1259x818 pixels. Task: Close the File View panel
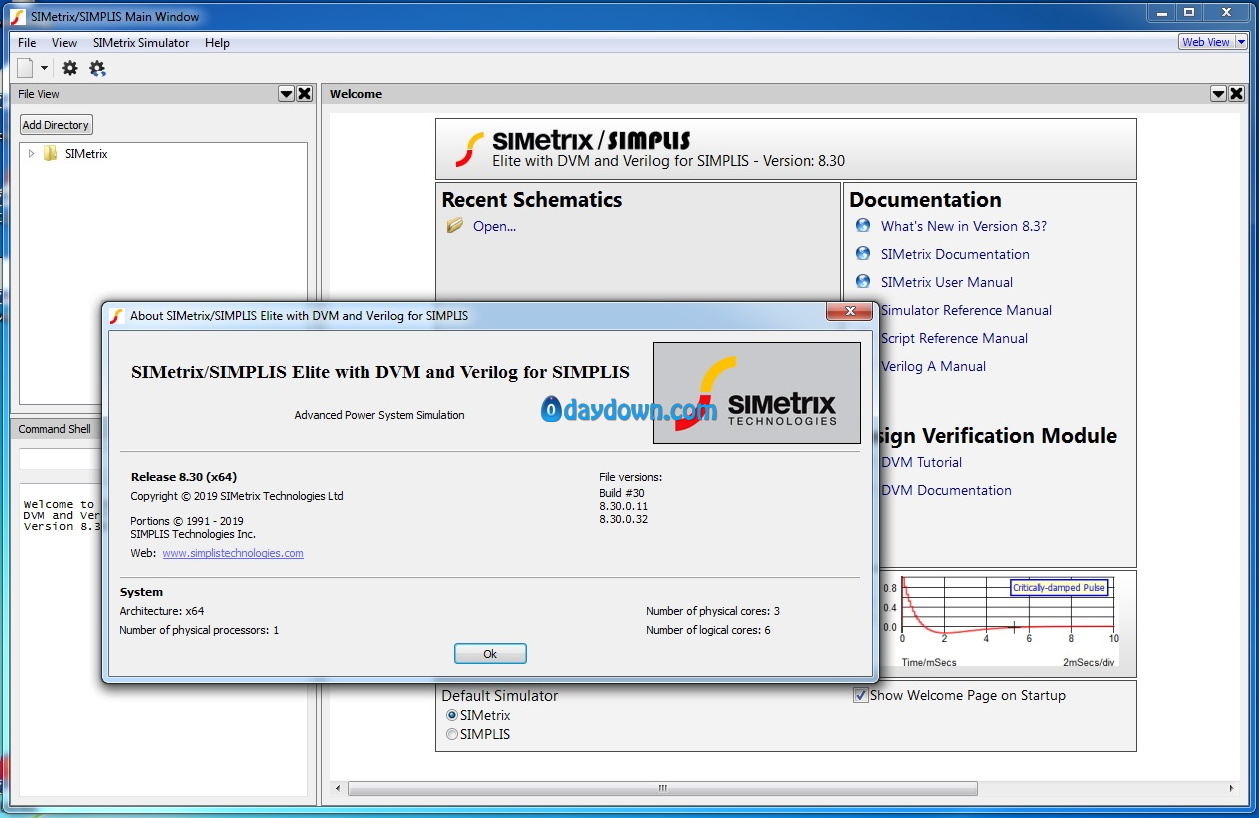305,94
